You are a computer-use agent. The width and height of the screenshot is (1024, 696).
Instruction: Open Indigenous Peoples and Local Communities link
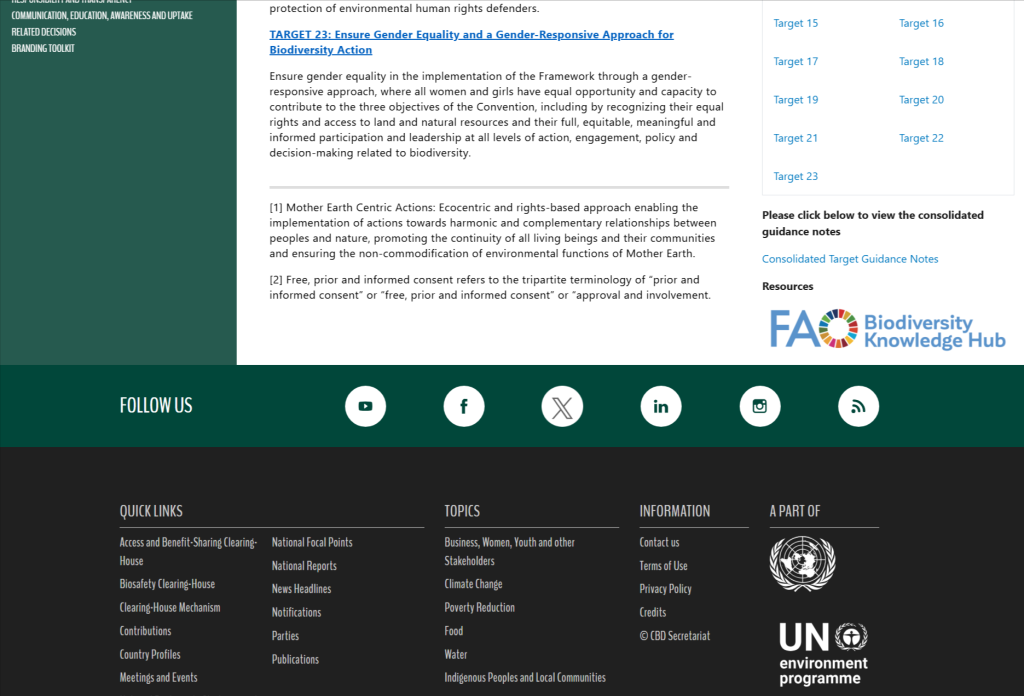pos(524,678)
